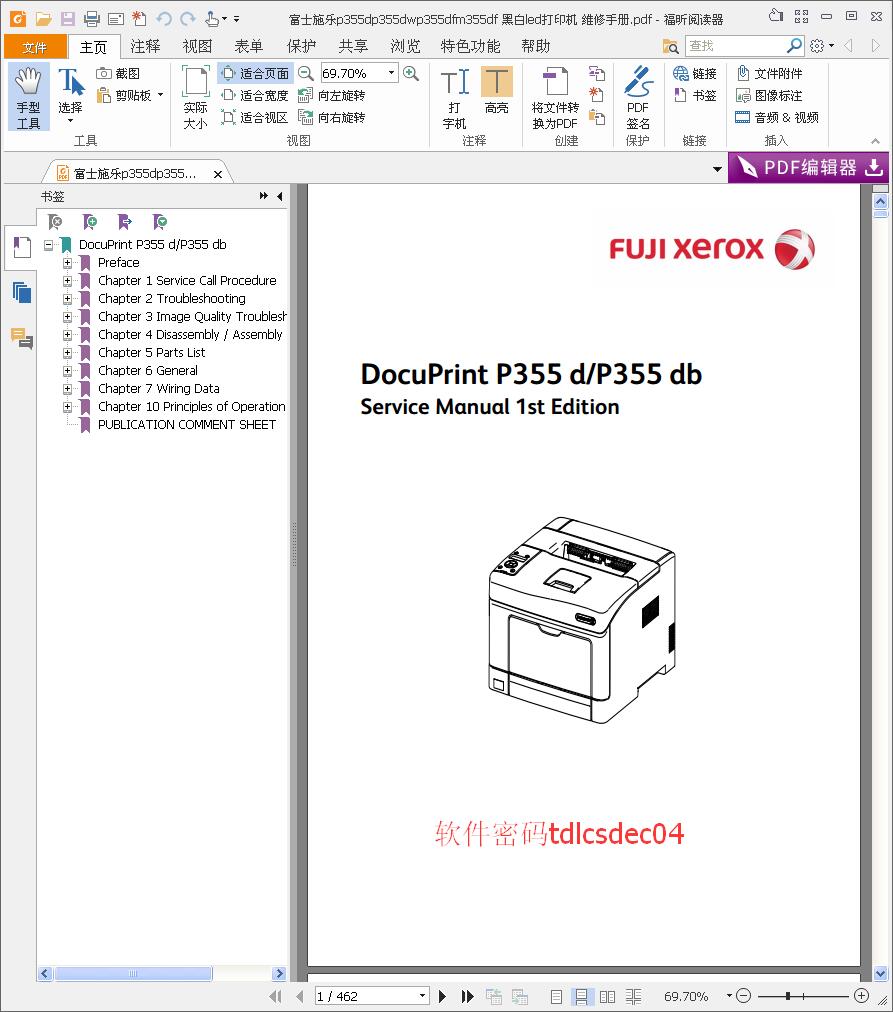
Task: Select the Typewriter (打字机) tool
Action: [x=455, y=97]
